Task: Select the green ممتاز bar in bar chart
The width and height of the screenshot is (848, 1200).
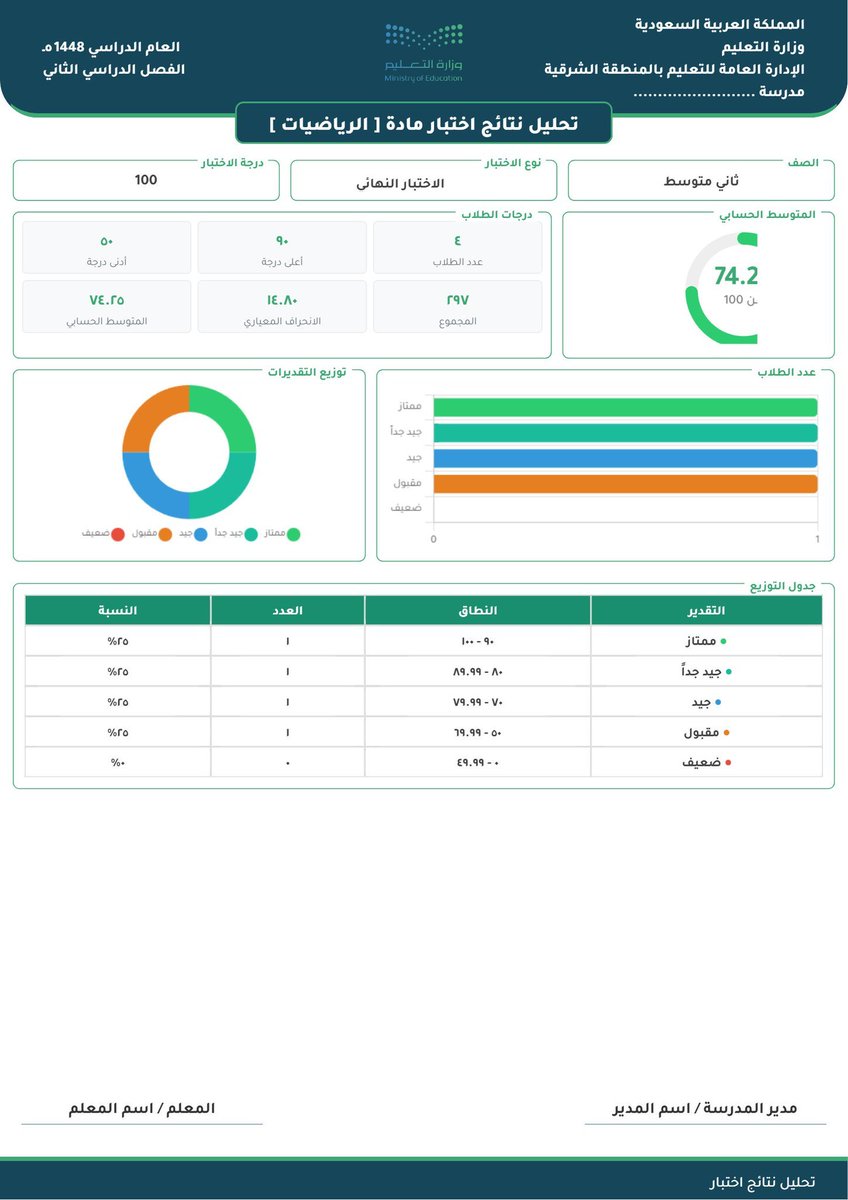Action: point(625,407)
